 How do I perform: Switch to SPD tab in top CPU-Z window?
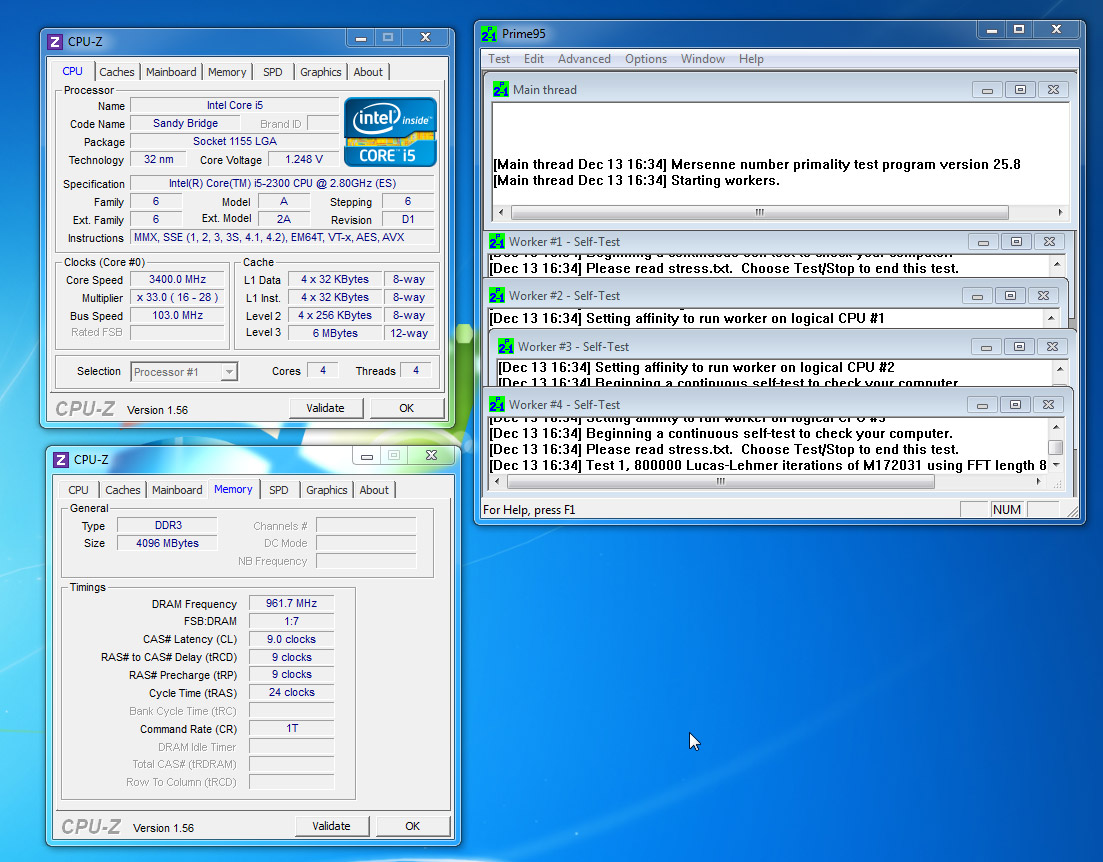273,72
